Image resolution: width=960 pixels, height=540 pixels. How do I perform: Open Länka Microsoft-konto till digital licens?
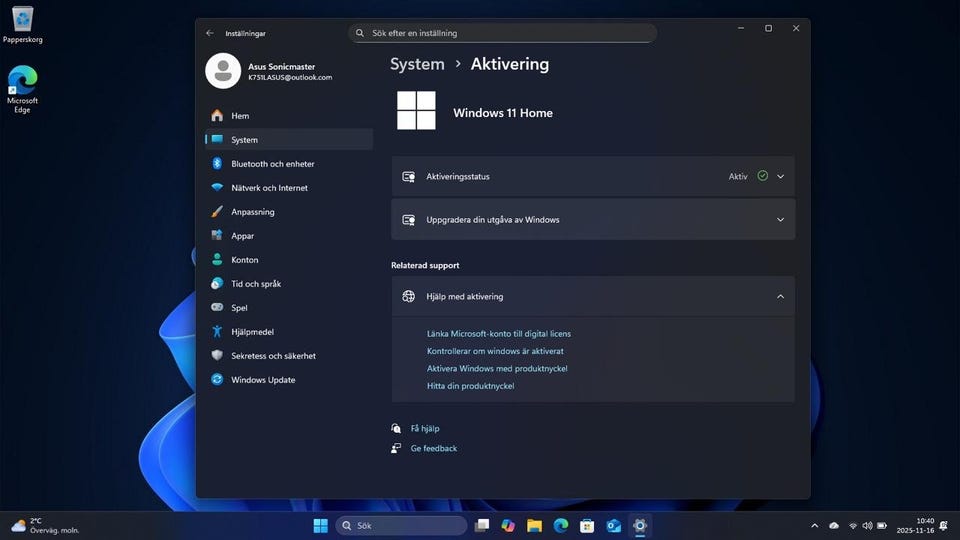point(498,334)
